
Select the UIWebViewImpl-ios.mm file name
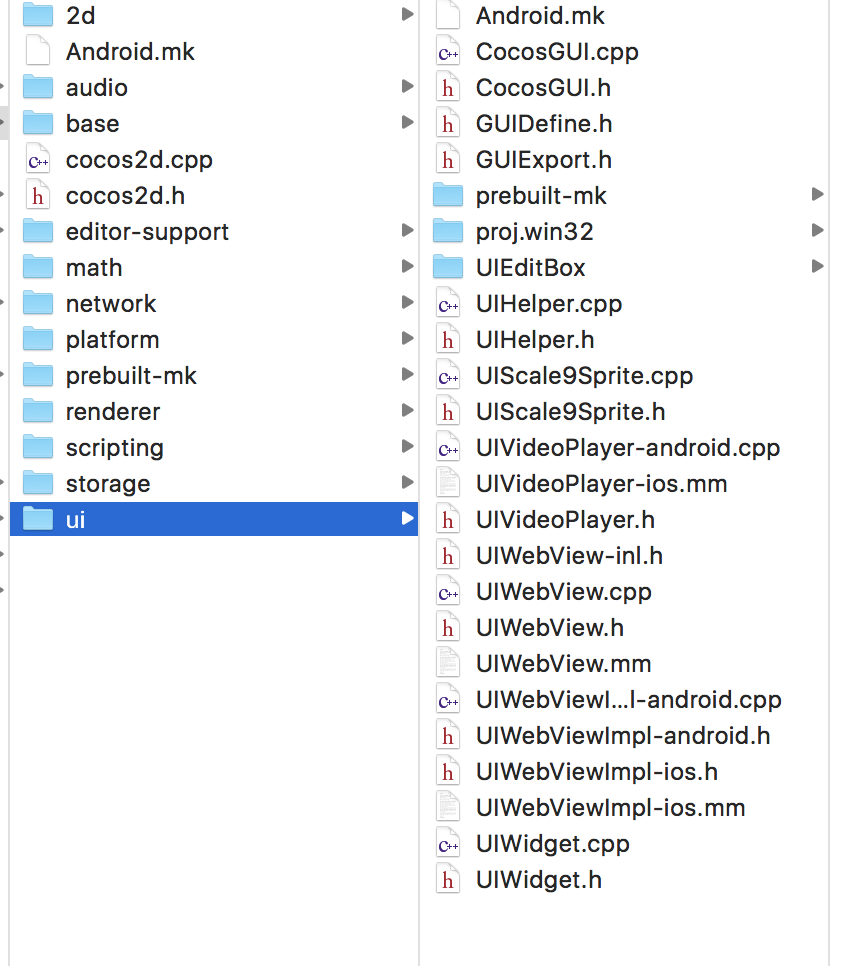[610, 808]
